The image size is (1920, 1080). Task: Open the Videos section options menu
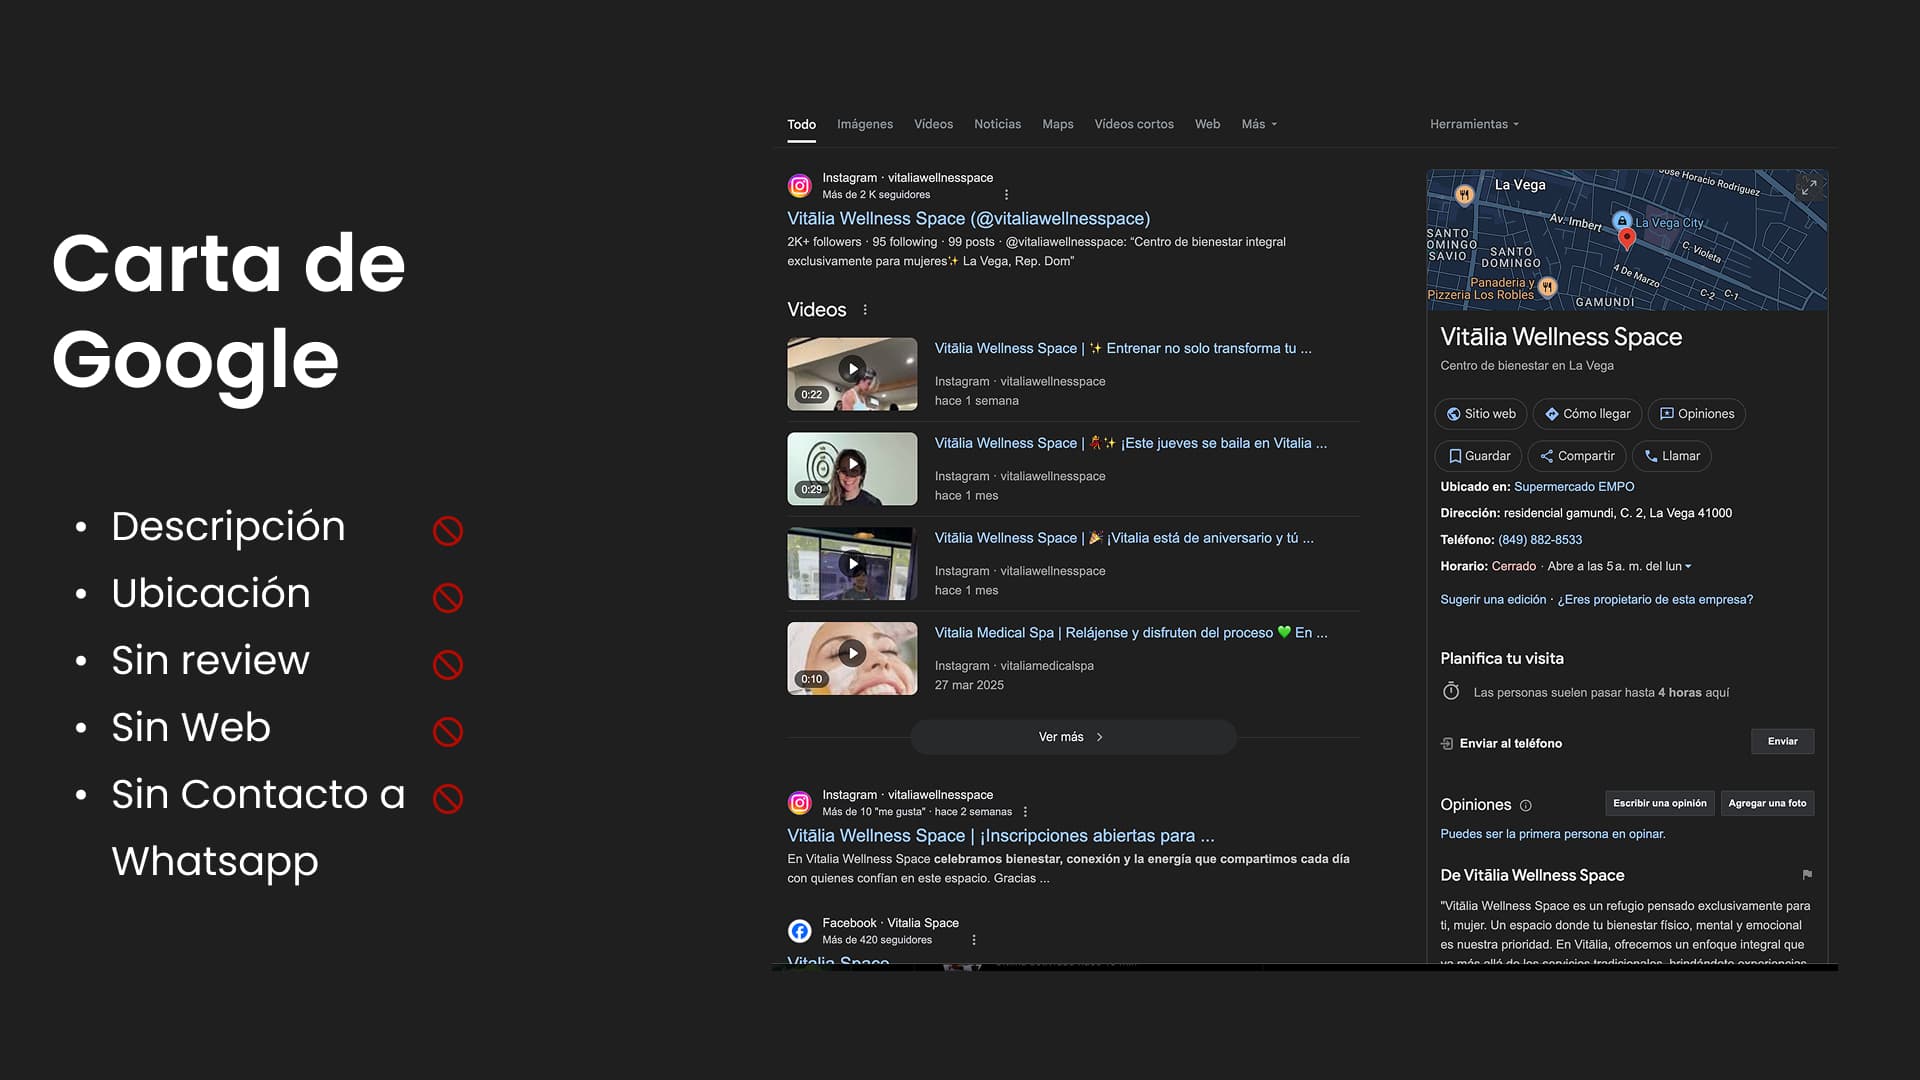click(865, 310)
